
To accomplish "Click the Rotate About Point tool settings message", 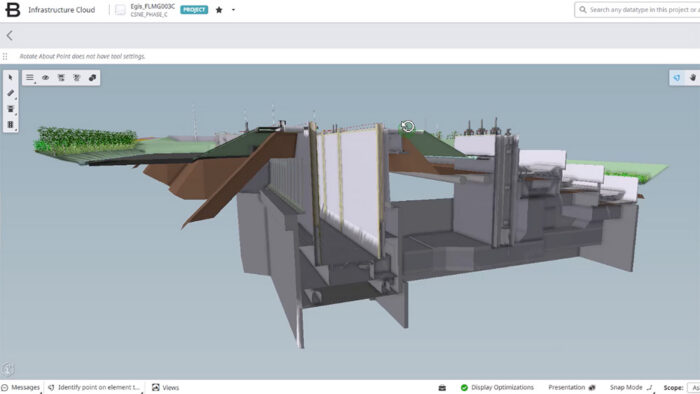I will coord(82,56).
